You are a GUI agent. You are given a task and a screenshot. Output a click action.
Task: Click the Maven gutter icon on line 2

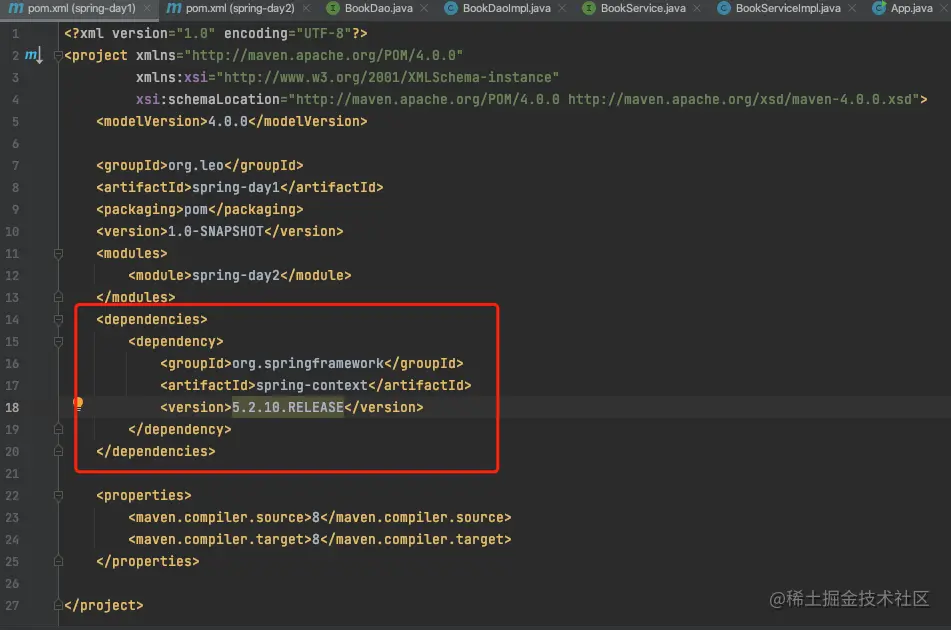point(33,56)
